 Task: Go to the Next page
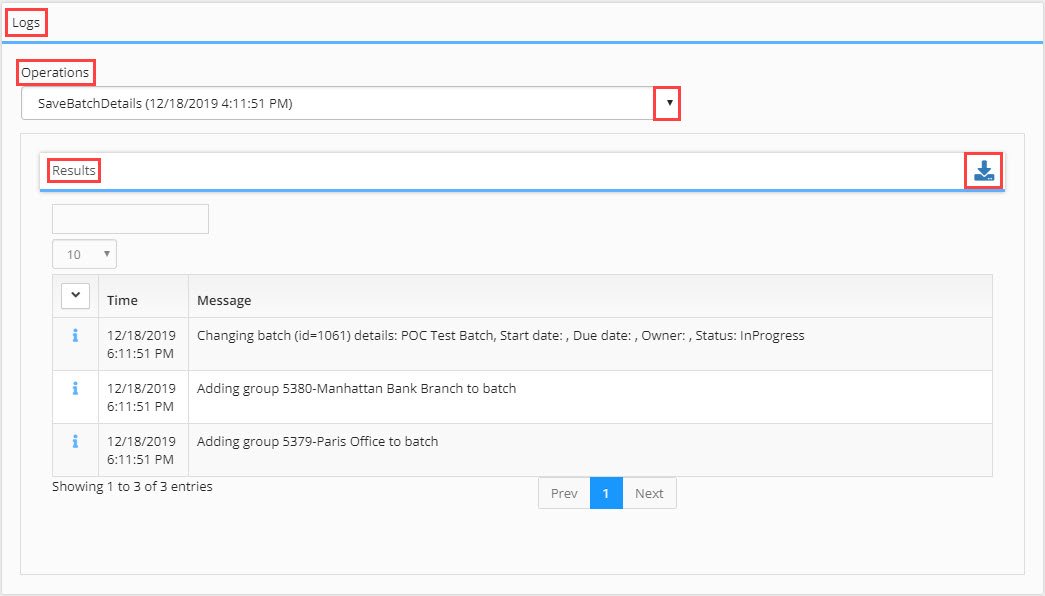[x=649, y=493]
